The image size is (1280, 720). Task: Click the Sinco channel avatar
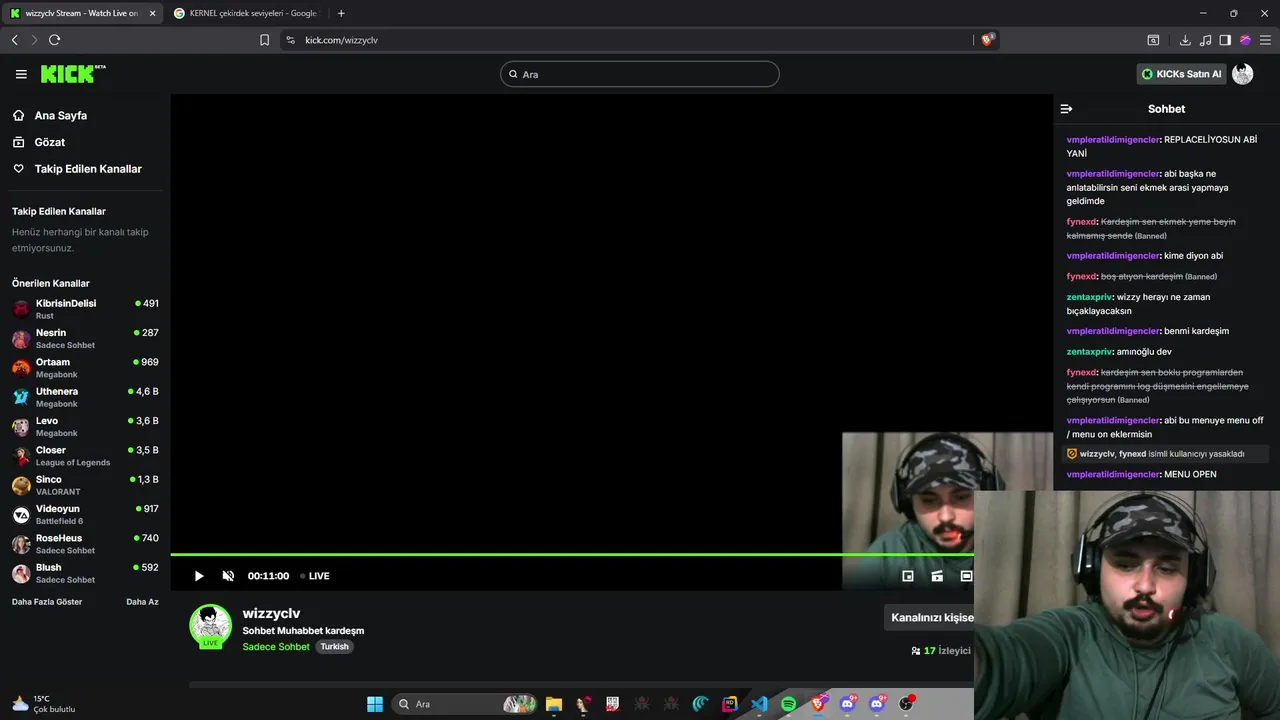21,485
